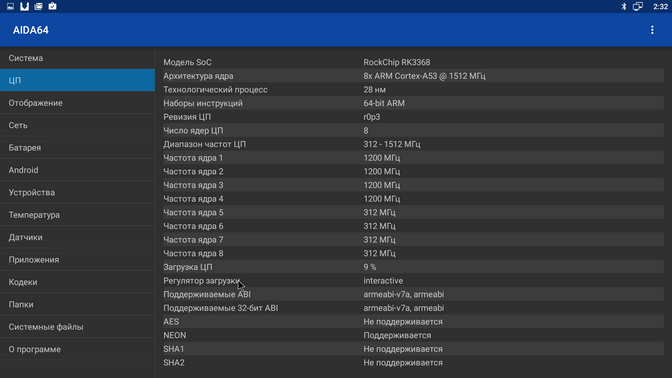This screenshot has width=672, height=378.
Task: Click the RockChip RK3368 value
Action: click(396, 62)
